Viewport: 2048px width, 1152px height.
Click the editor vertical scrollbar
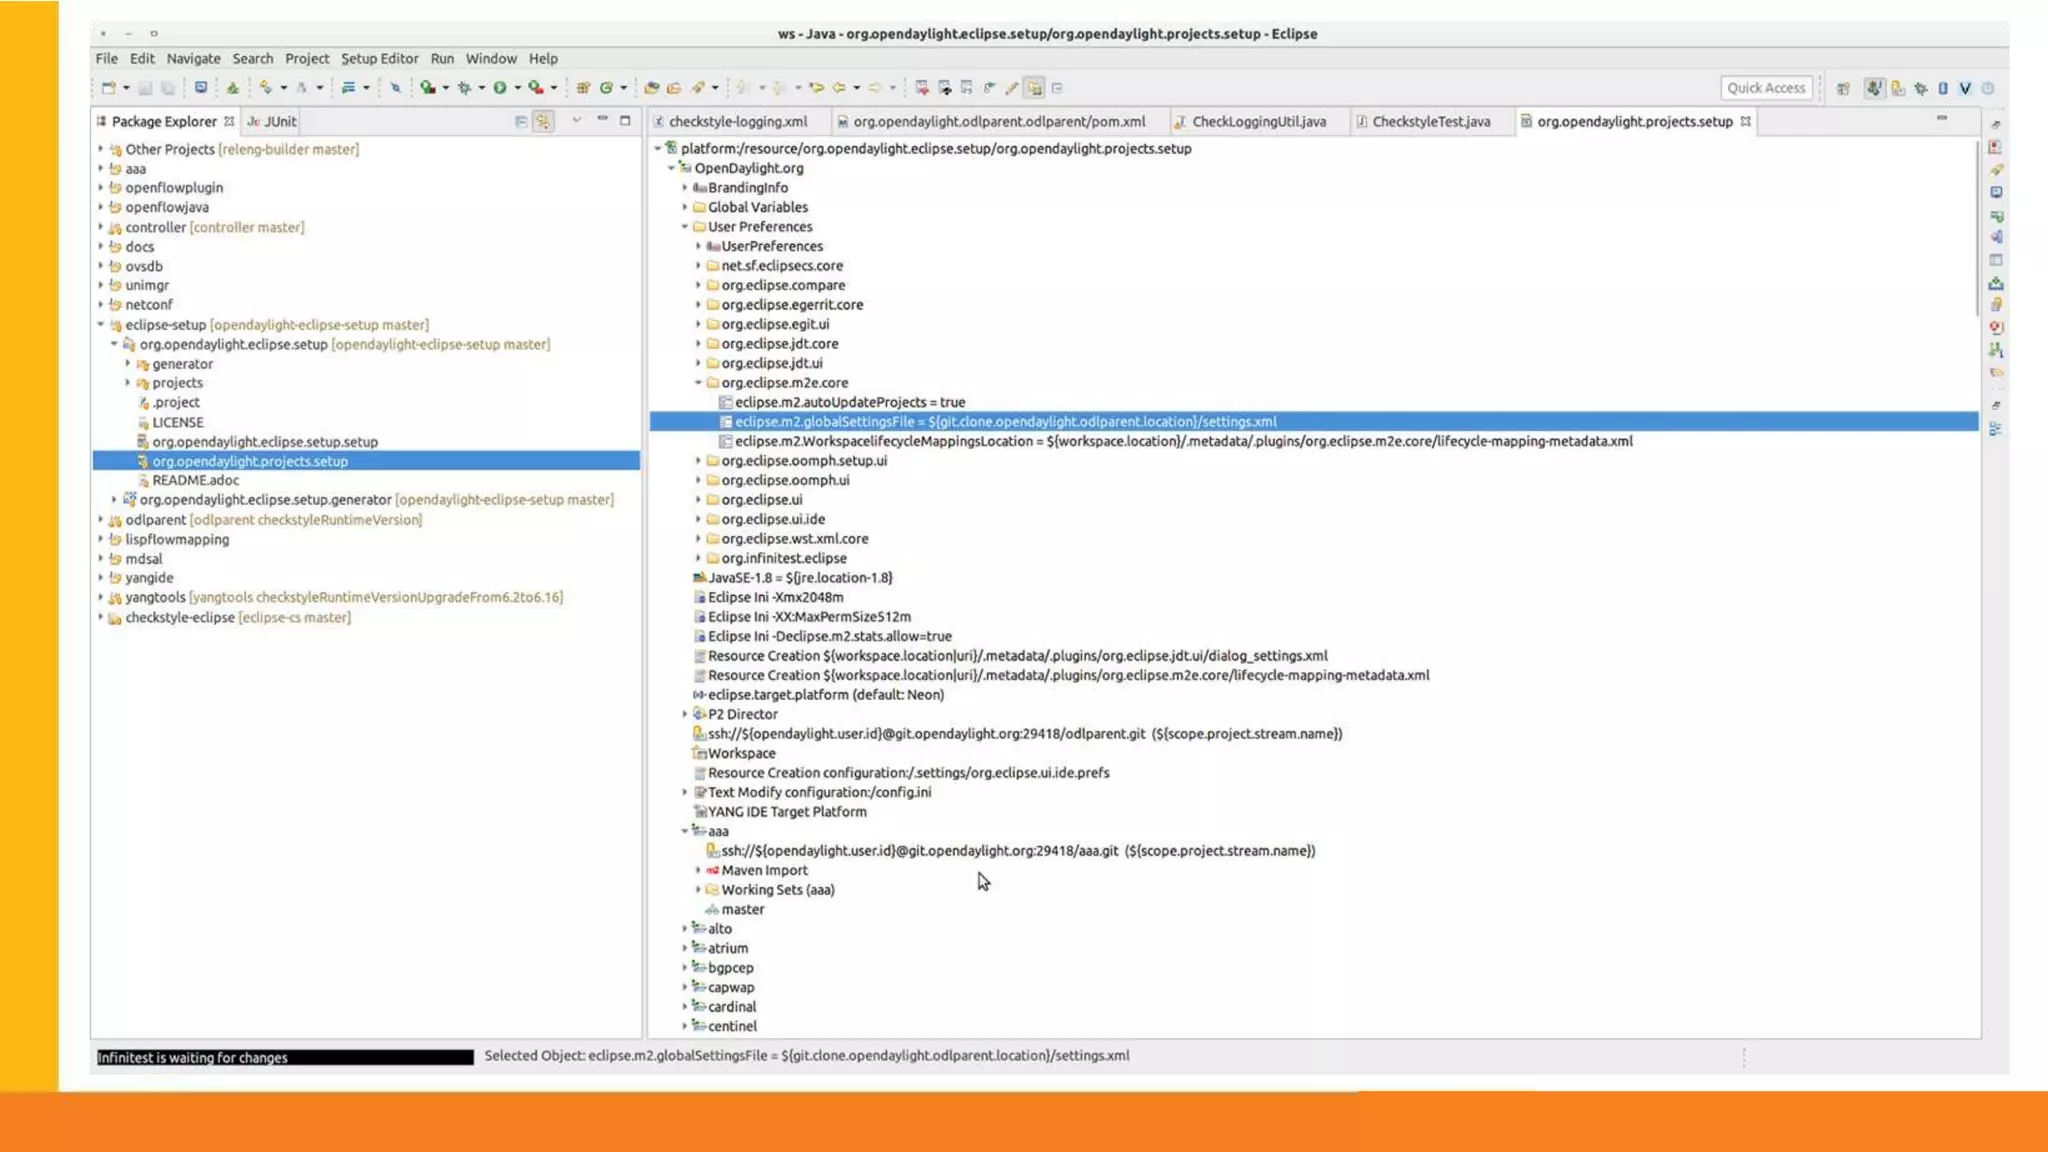coord(1977,230)
